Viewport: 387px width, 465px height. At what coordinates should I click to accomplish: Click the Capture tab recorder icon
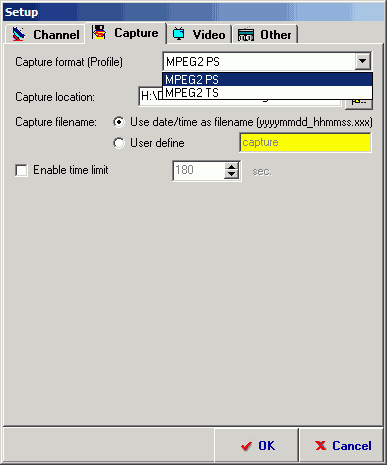[99, 32]
